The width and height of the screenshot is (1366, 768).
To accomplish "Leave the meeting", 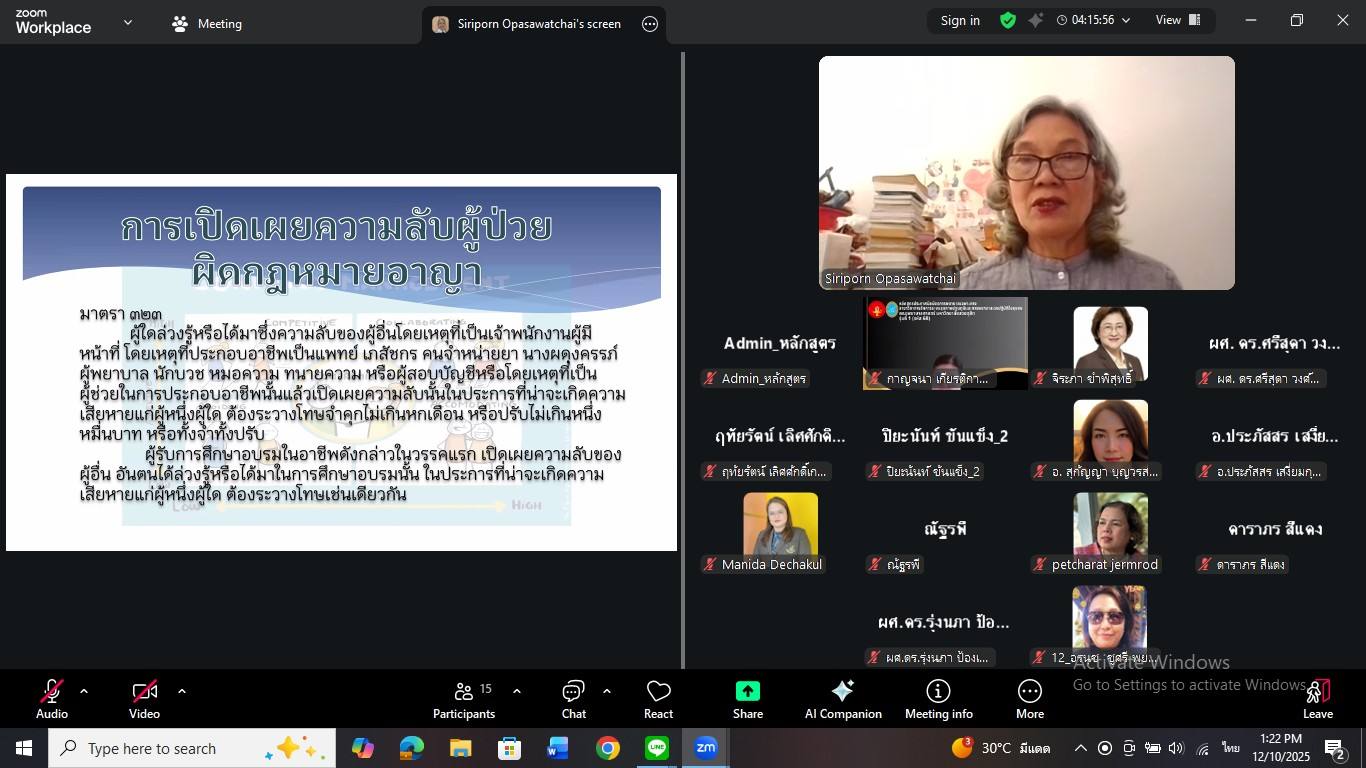I will (1317, 697).
